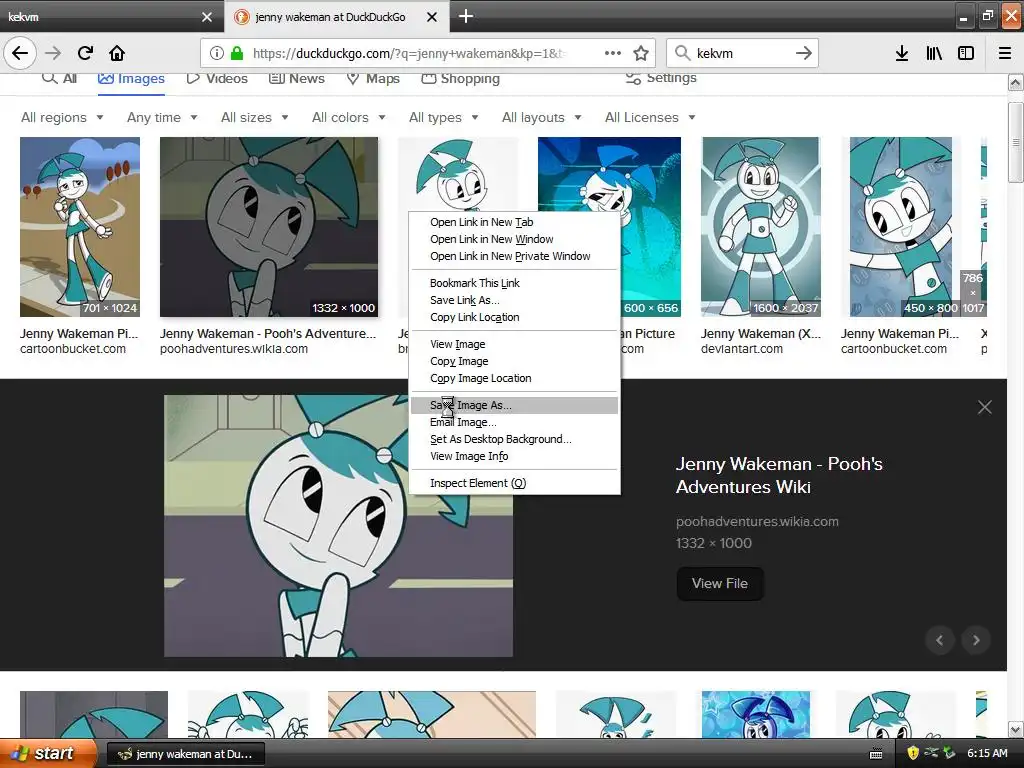Select Bookmark This Link
1024x768 pixels.
pos(514,283)
